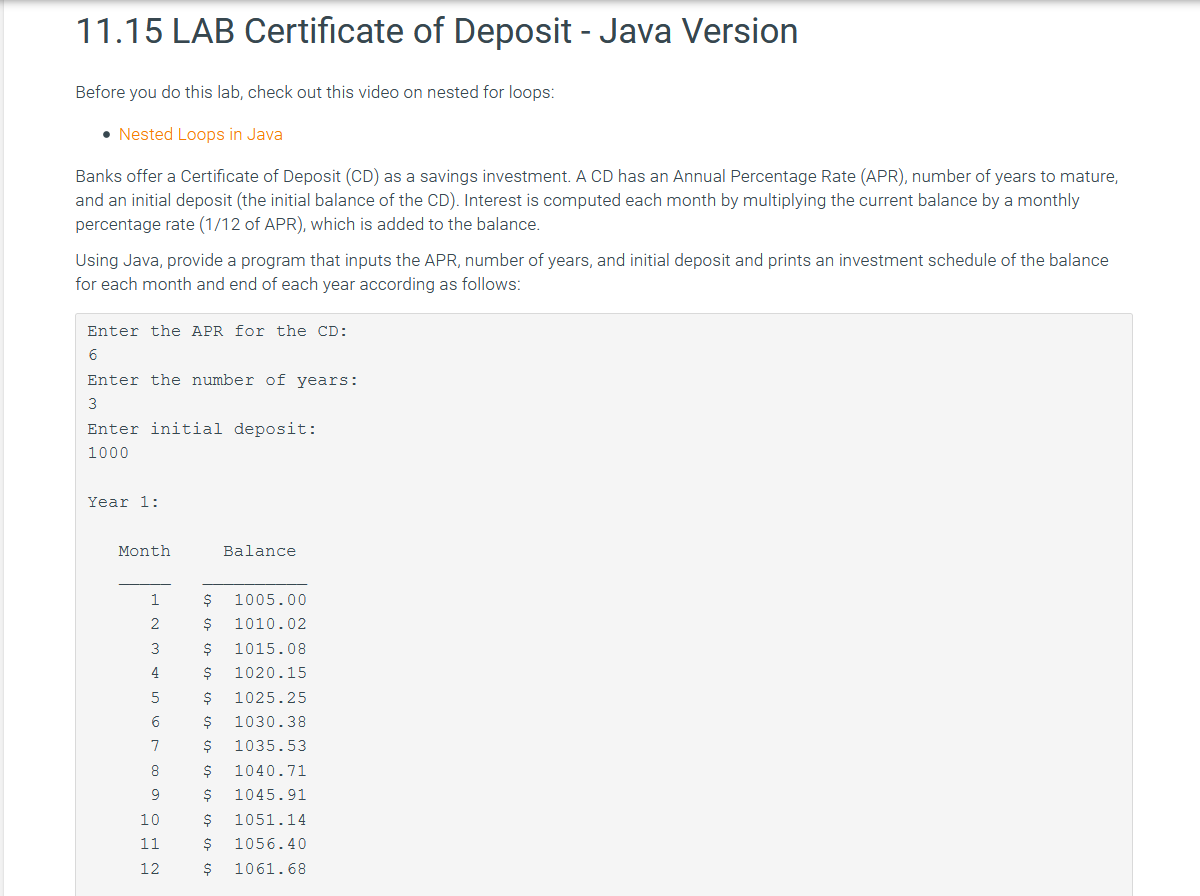The image size is (1200, 896).
Task: Open the Nested Loops in Java link
Action: tap(199, 133)
